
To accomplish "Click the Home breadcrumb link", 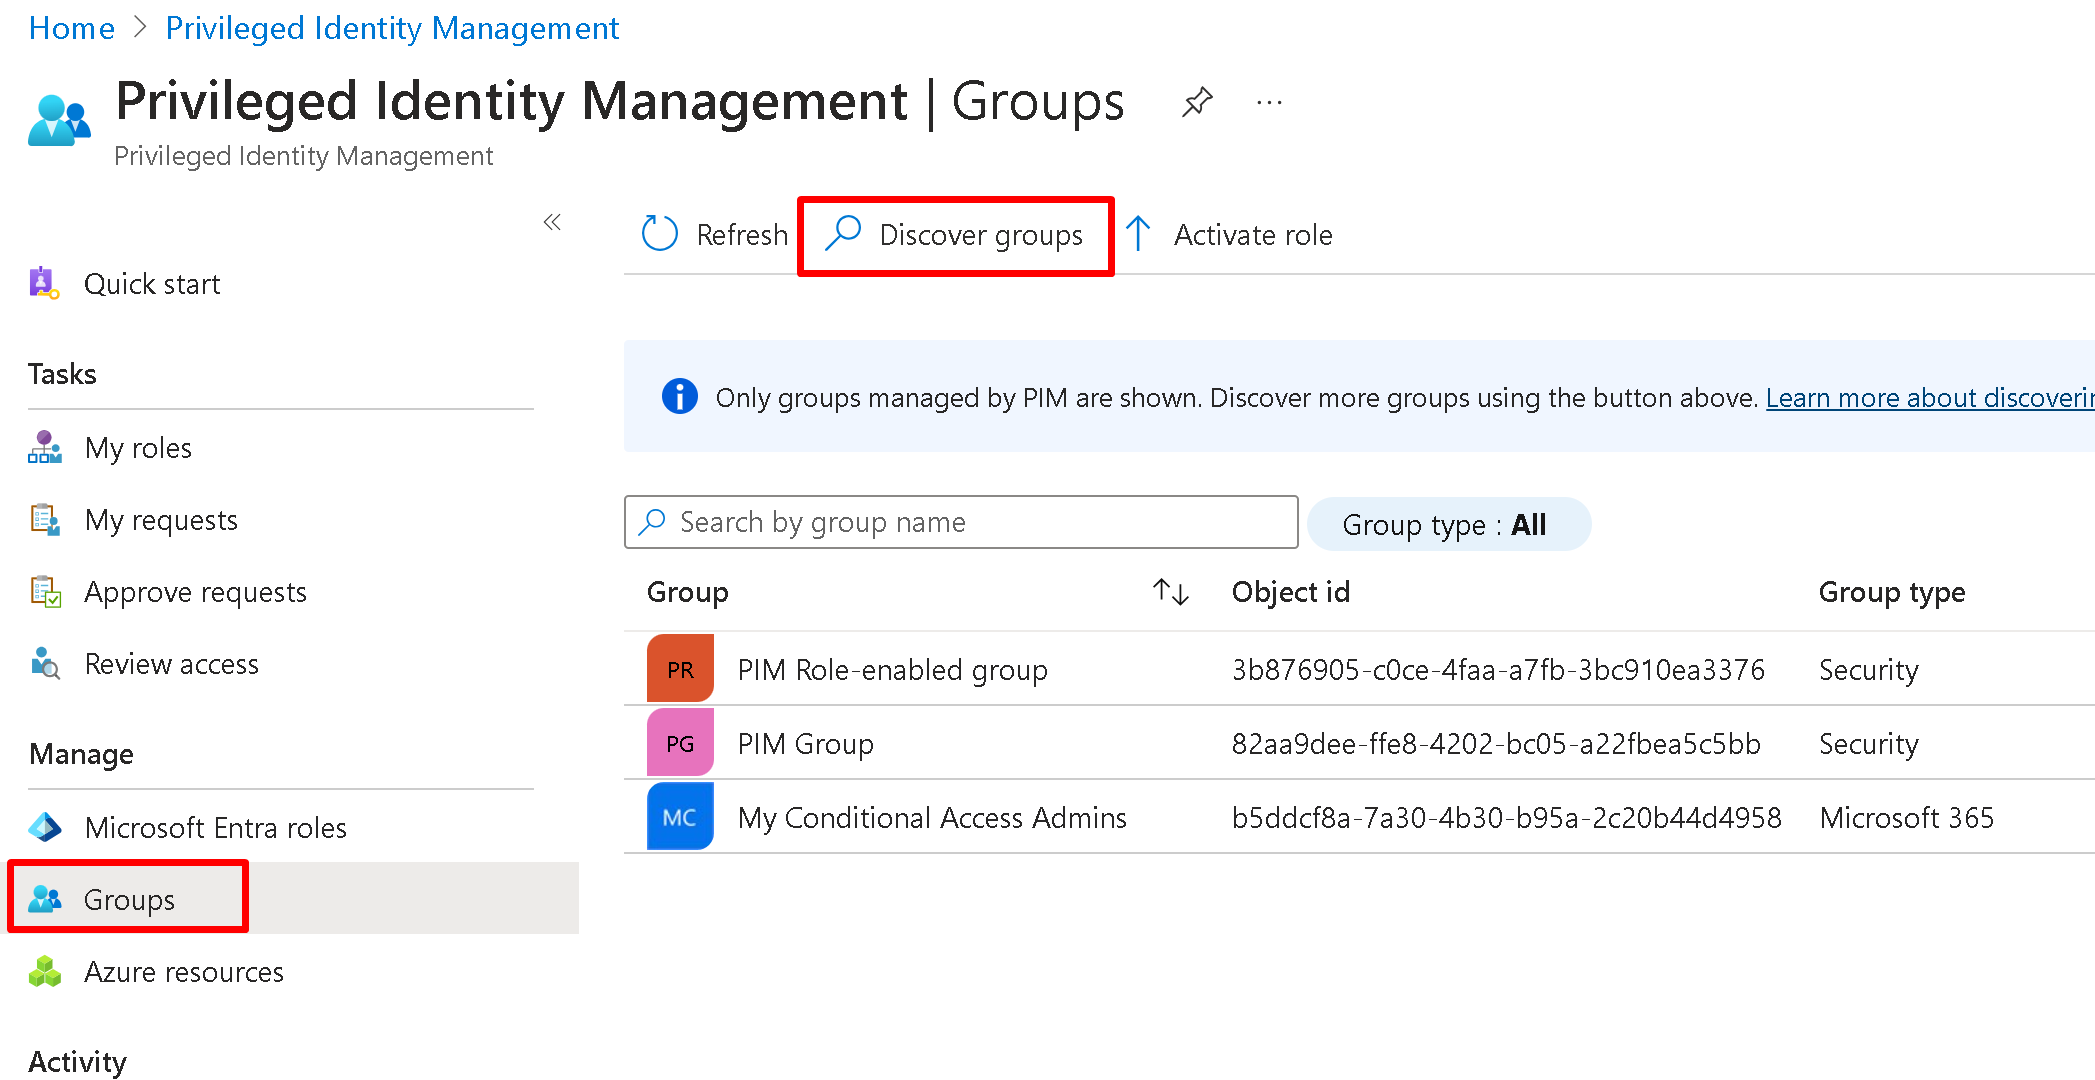I will [72, 28].
